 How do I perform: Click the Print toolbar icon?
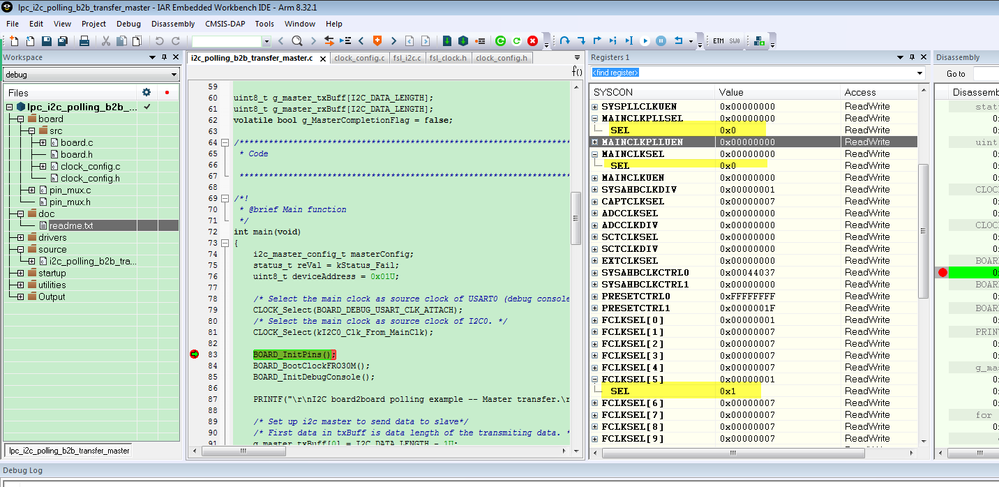pos(84,41)
